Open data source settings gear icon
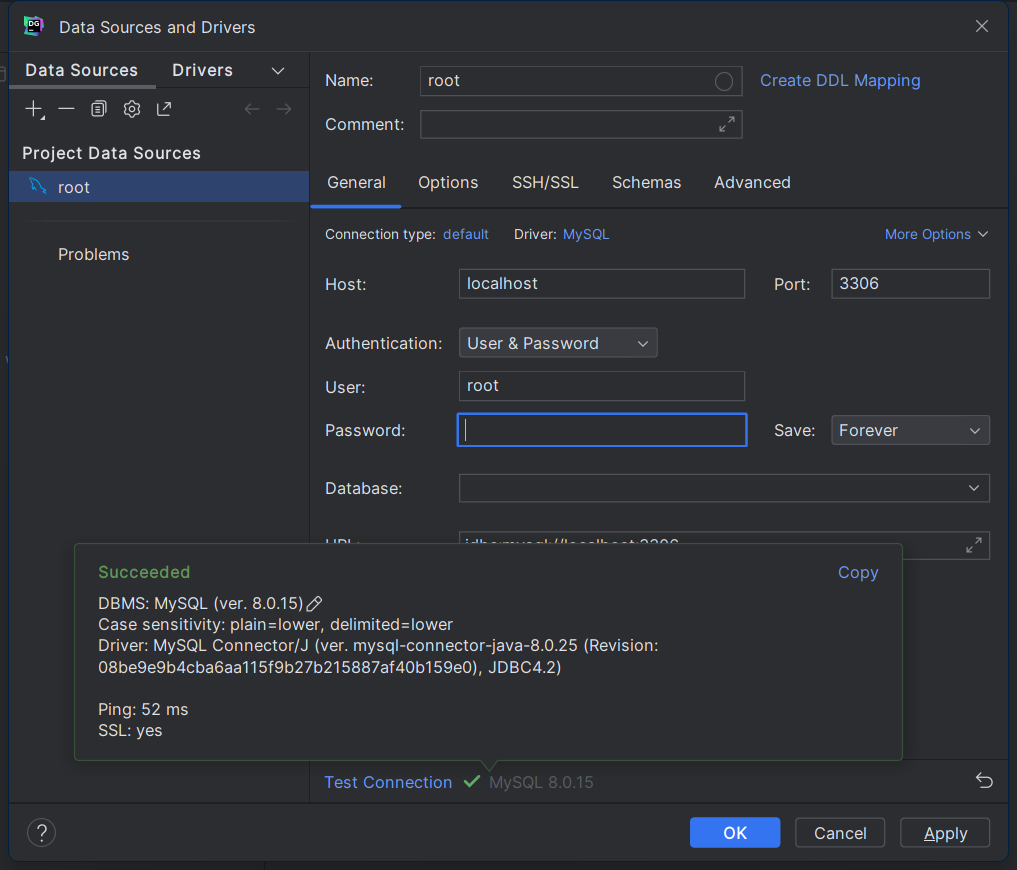1017x870 pixels. coord(132,109)
